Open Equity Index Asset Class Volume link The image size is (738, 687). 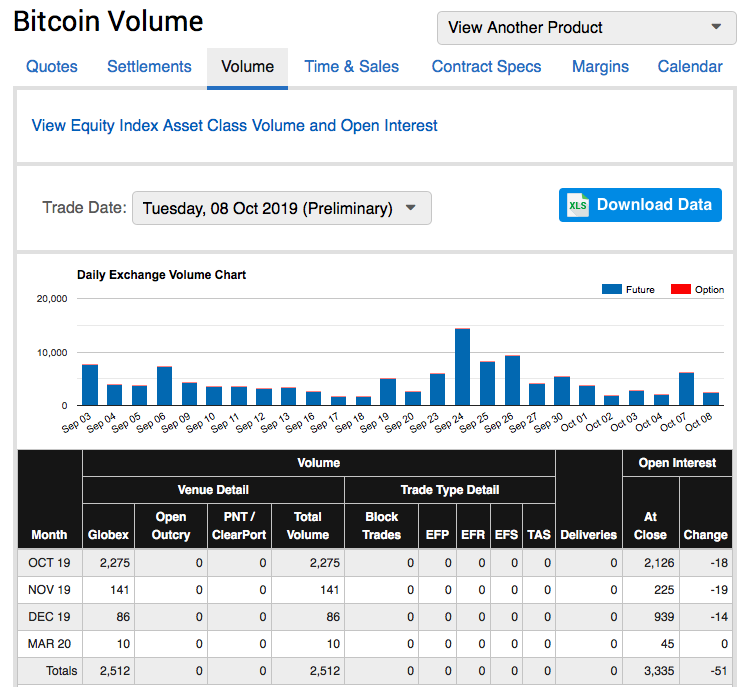click(235, 126)
